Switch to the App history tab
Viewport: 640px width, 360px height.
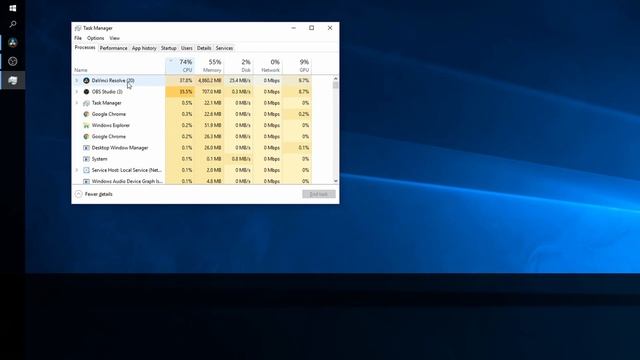point(144,48)
